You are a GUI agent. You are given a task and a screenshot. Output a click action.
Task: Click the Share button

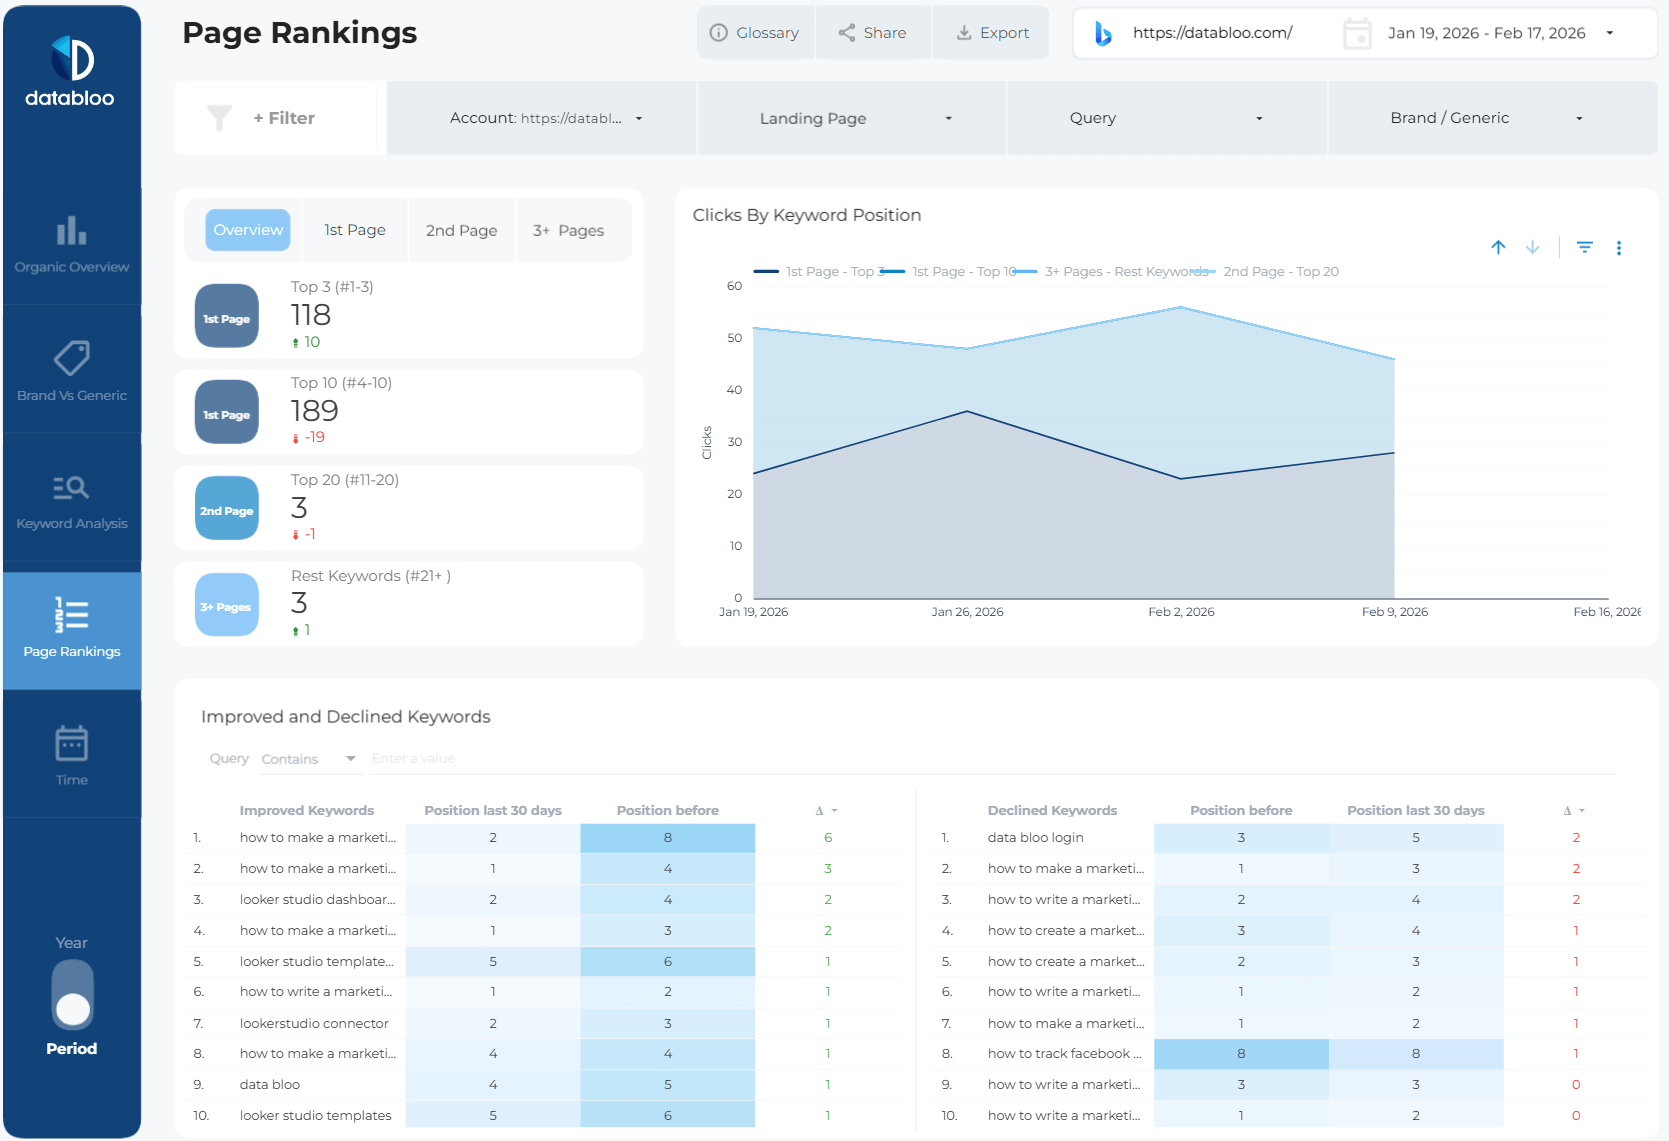(x=872, y=33)
